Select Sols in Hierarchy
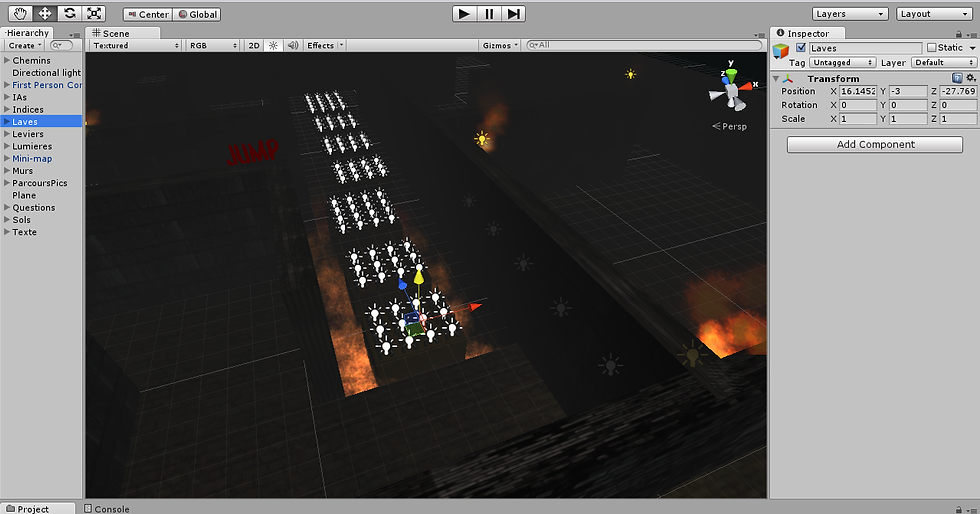980x514 pixels. click(21, 219)
